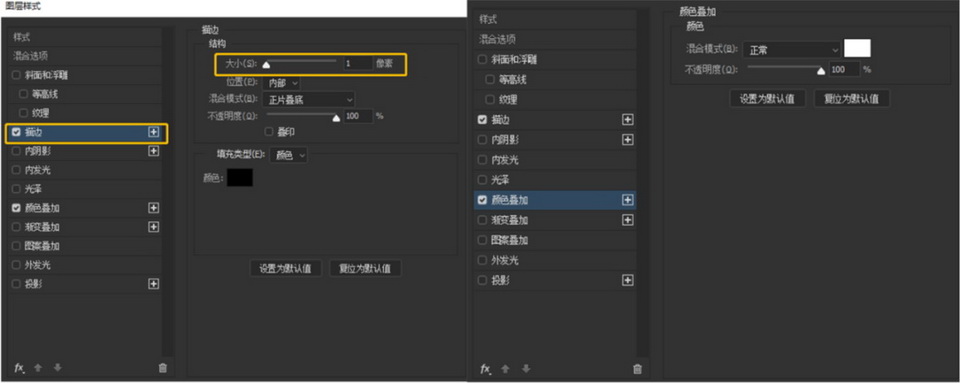Screen dimensions: 960x383
Task: Enable 内发光 checkbox in Stroke dialog
Action: (16, 170)
